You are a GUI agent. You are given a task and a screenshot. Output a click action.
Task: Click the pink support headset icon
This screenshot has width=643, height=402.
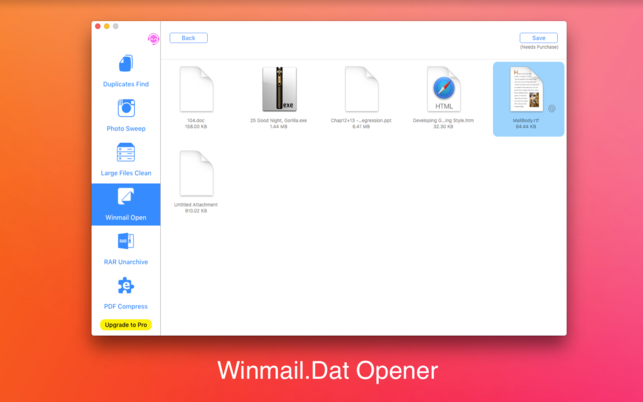pyautogui.click(x=153, y=39)
